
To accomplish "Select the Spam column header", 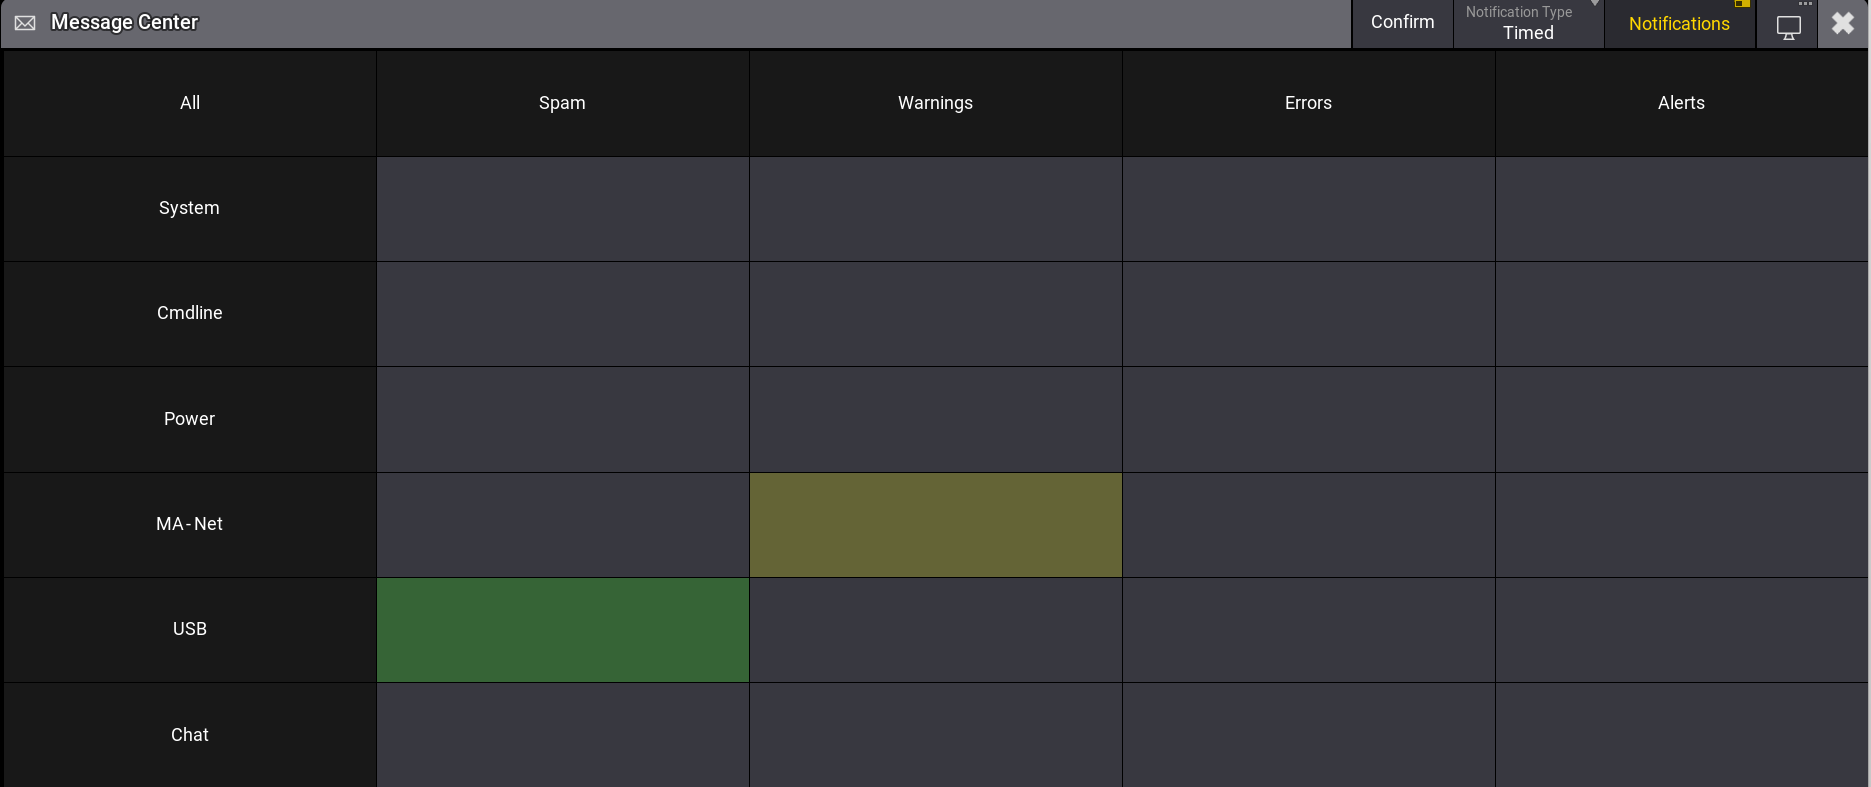I will click(x=562, y=103).
